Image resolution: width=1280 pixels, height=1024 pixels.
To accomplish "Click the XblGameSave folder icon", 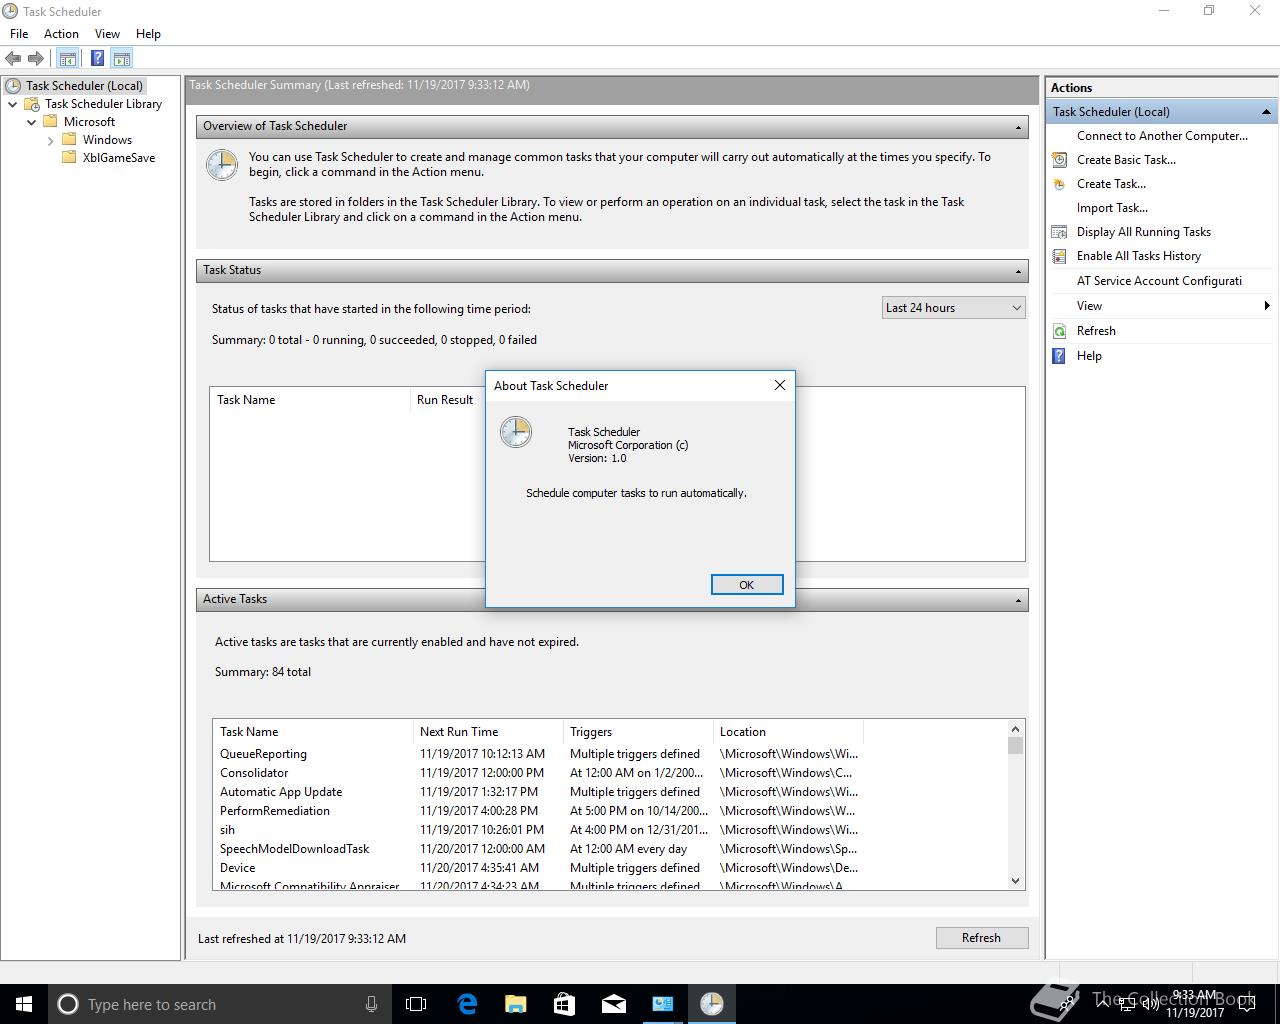I will coord(69,158).
